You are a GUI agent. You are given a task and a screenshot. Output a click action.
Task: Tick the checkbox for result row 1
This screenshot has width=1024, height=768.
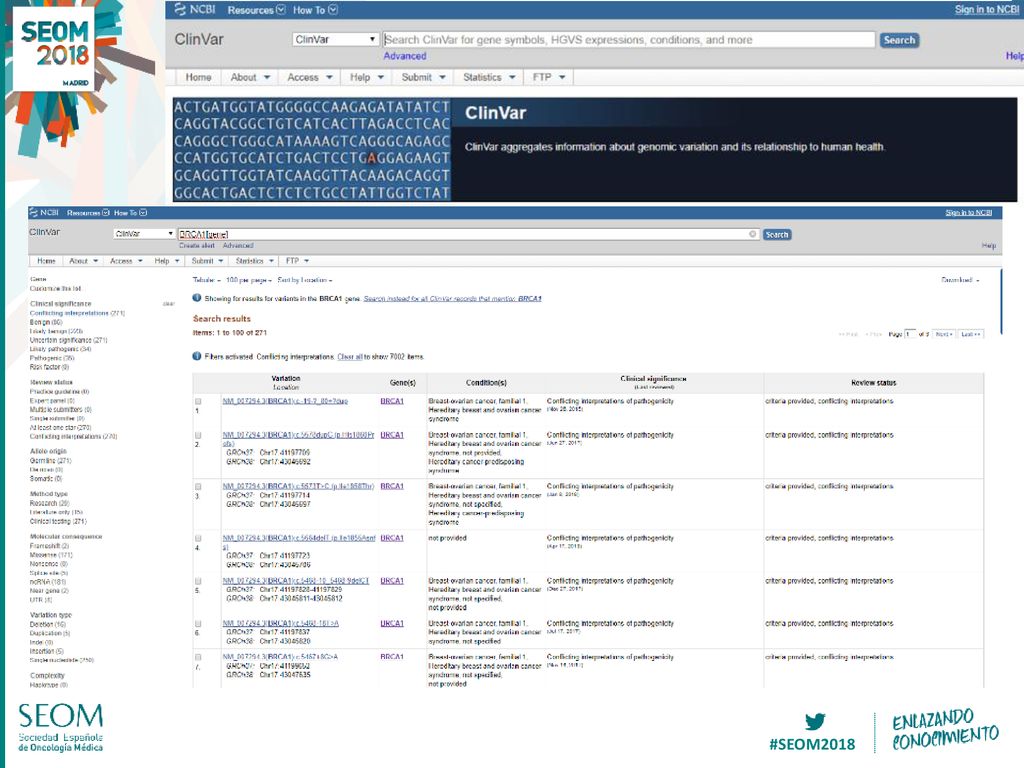click(198, 402)
